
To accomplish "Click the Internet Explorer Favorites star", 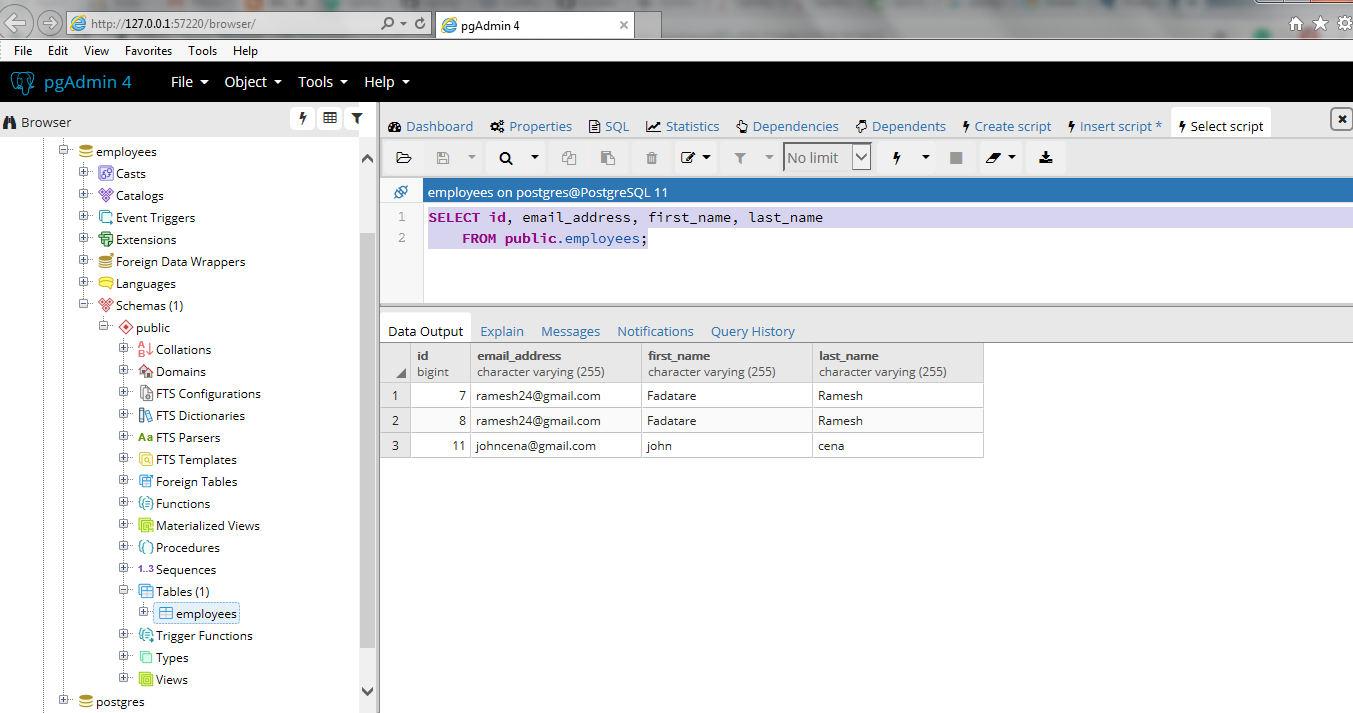I will tap(1320, 24).
